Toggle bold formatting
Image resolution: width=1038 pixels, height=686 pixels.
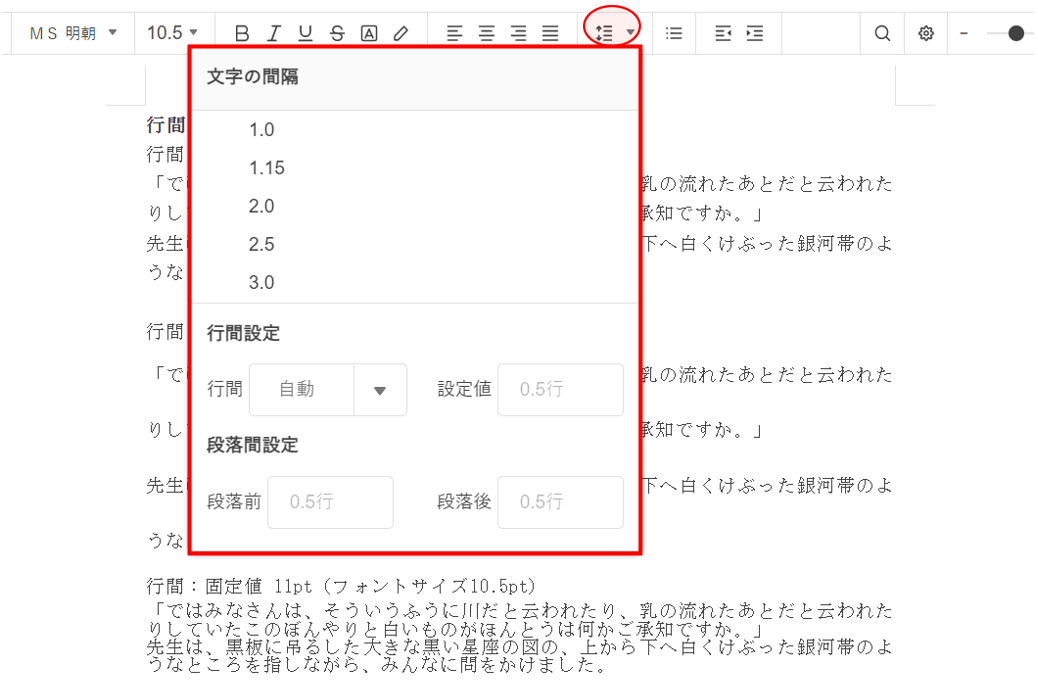[x=242, y=33]
